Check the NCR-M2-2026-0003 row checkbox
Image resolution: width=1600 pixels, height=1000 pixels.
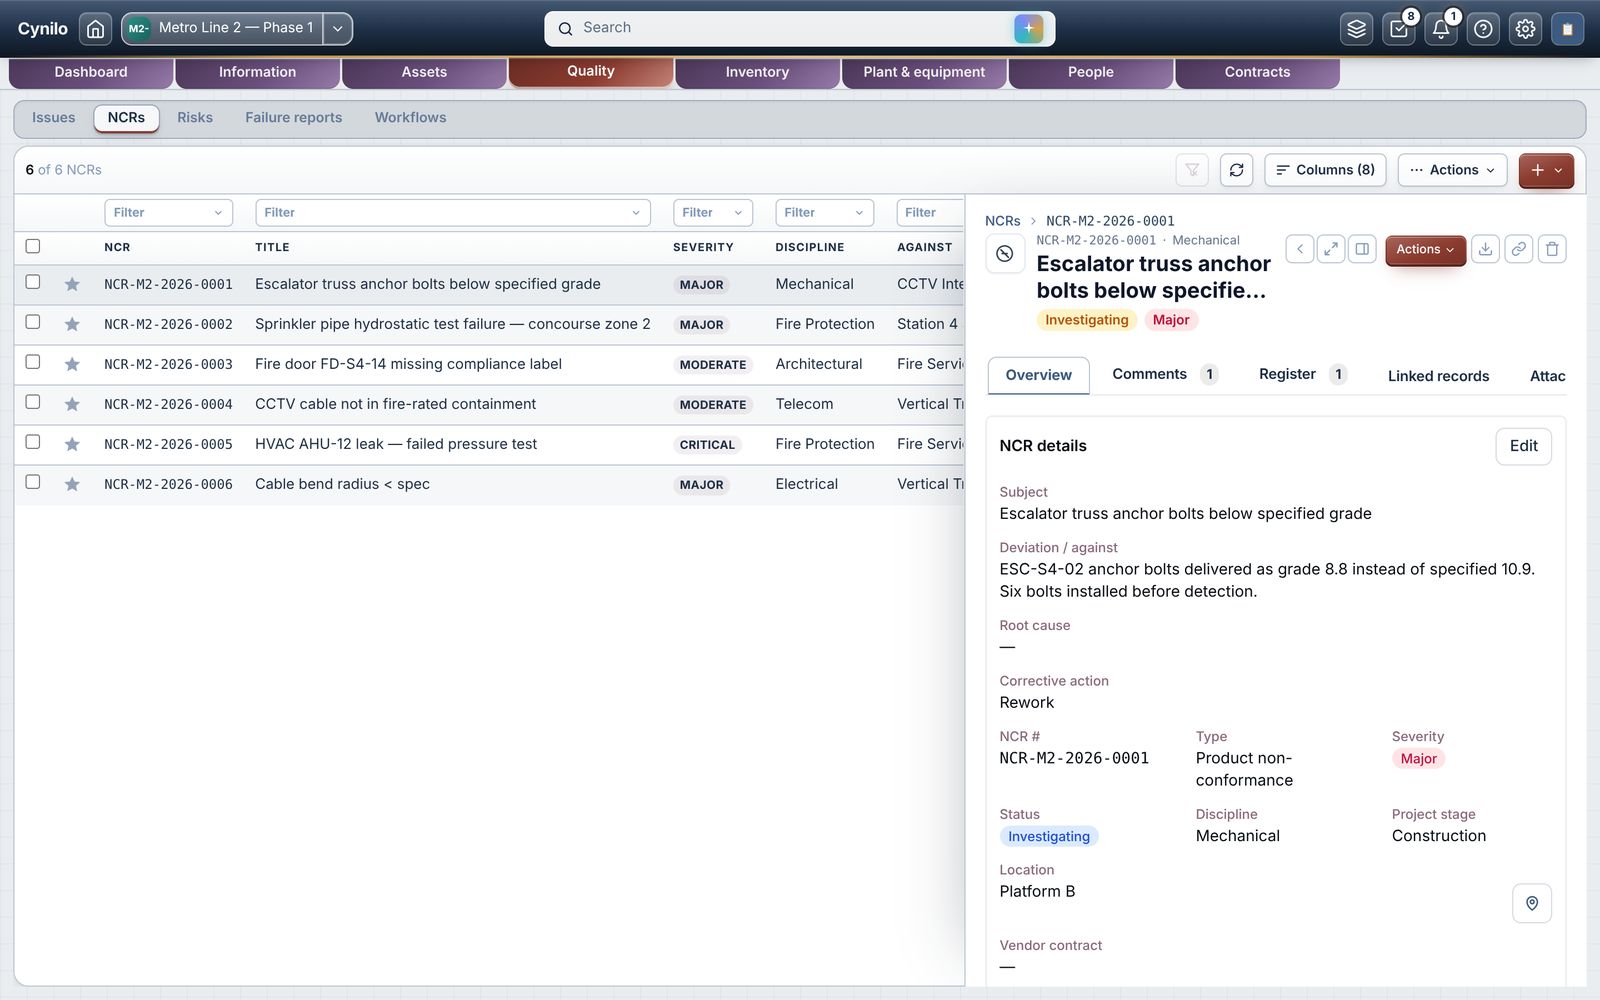coord(33,362)
